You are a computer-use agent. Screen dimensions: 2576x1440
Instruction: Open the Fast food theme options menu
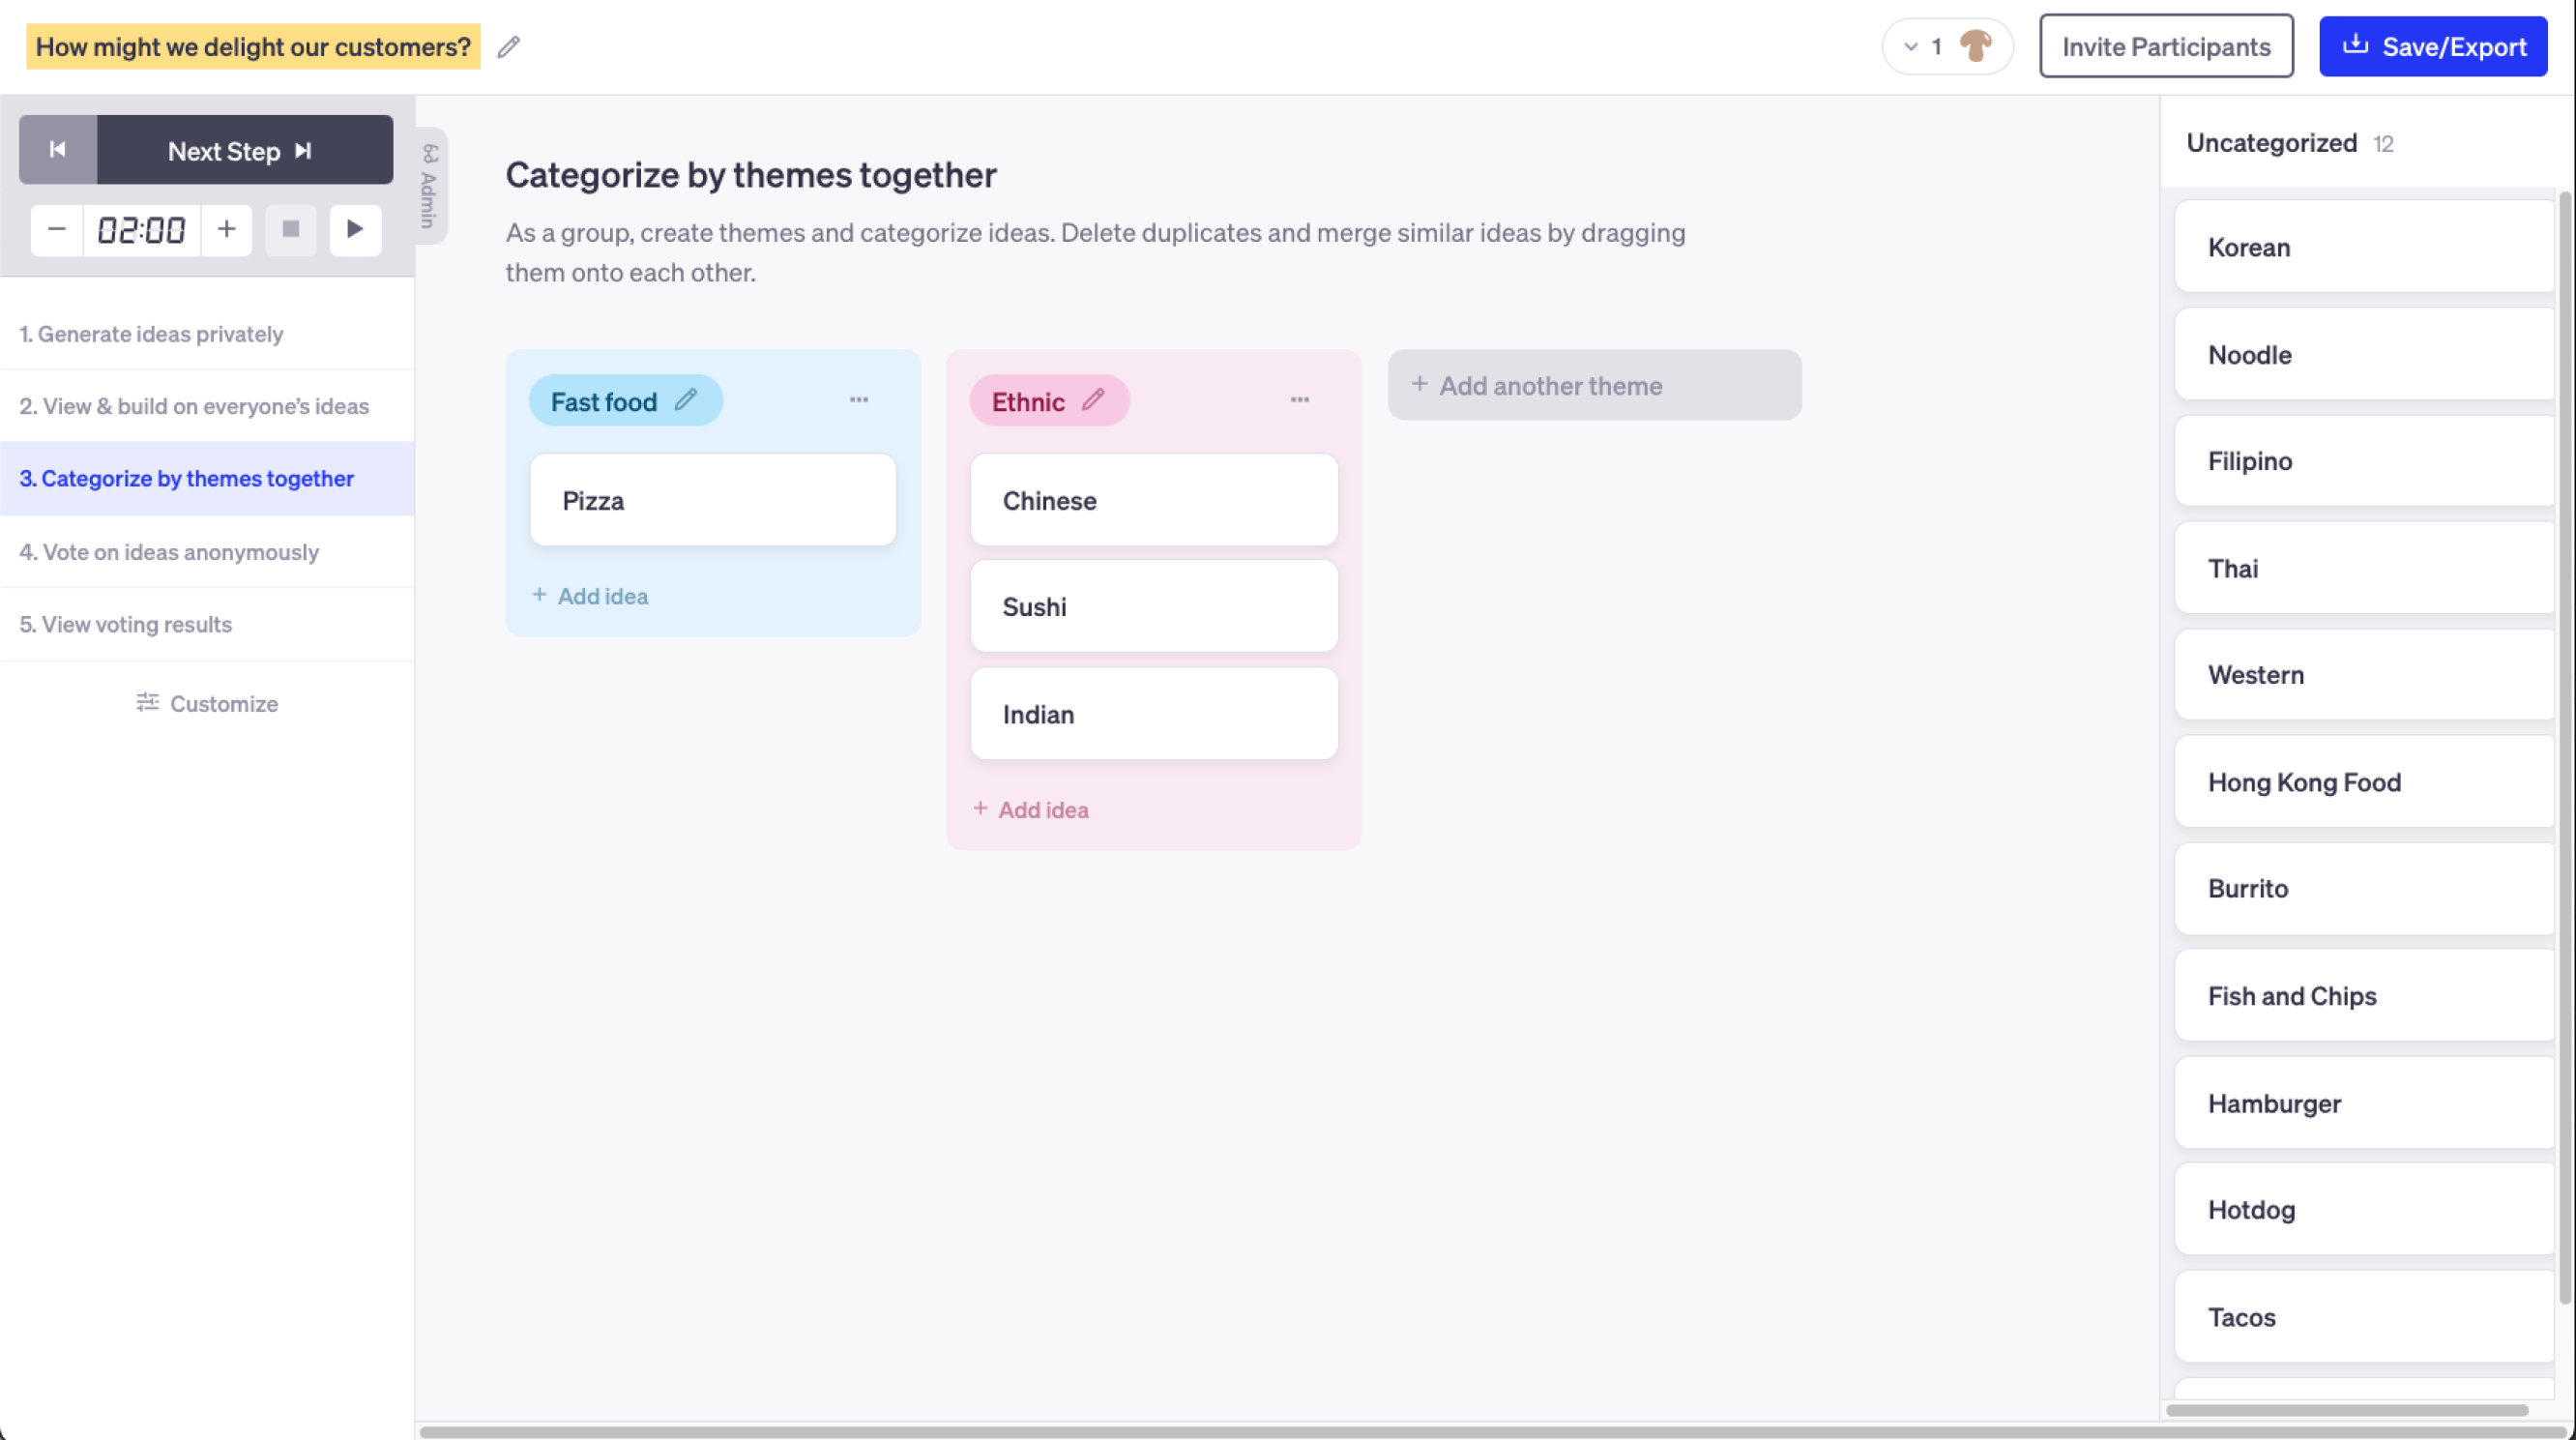tap(859, 399)
